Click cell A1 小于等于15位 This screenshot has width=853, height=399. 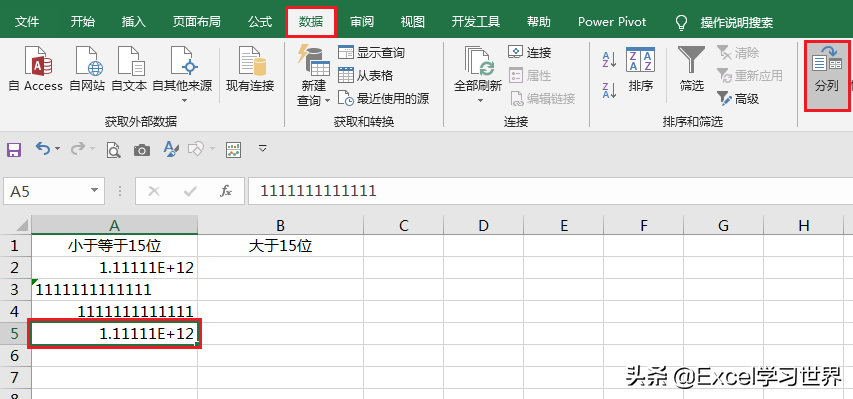(114, 245)
